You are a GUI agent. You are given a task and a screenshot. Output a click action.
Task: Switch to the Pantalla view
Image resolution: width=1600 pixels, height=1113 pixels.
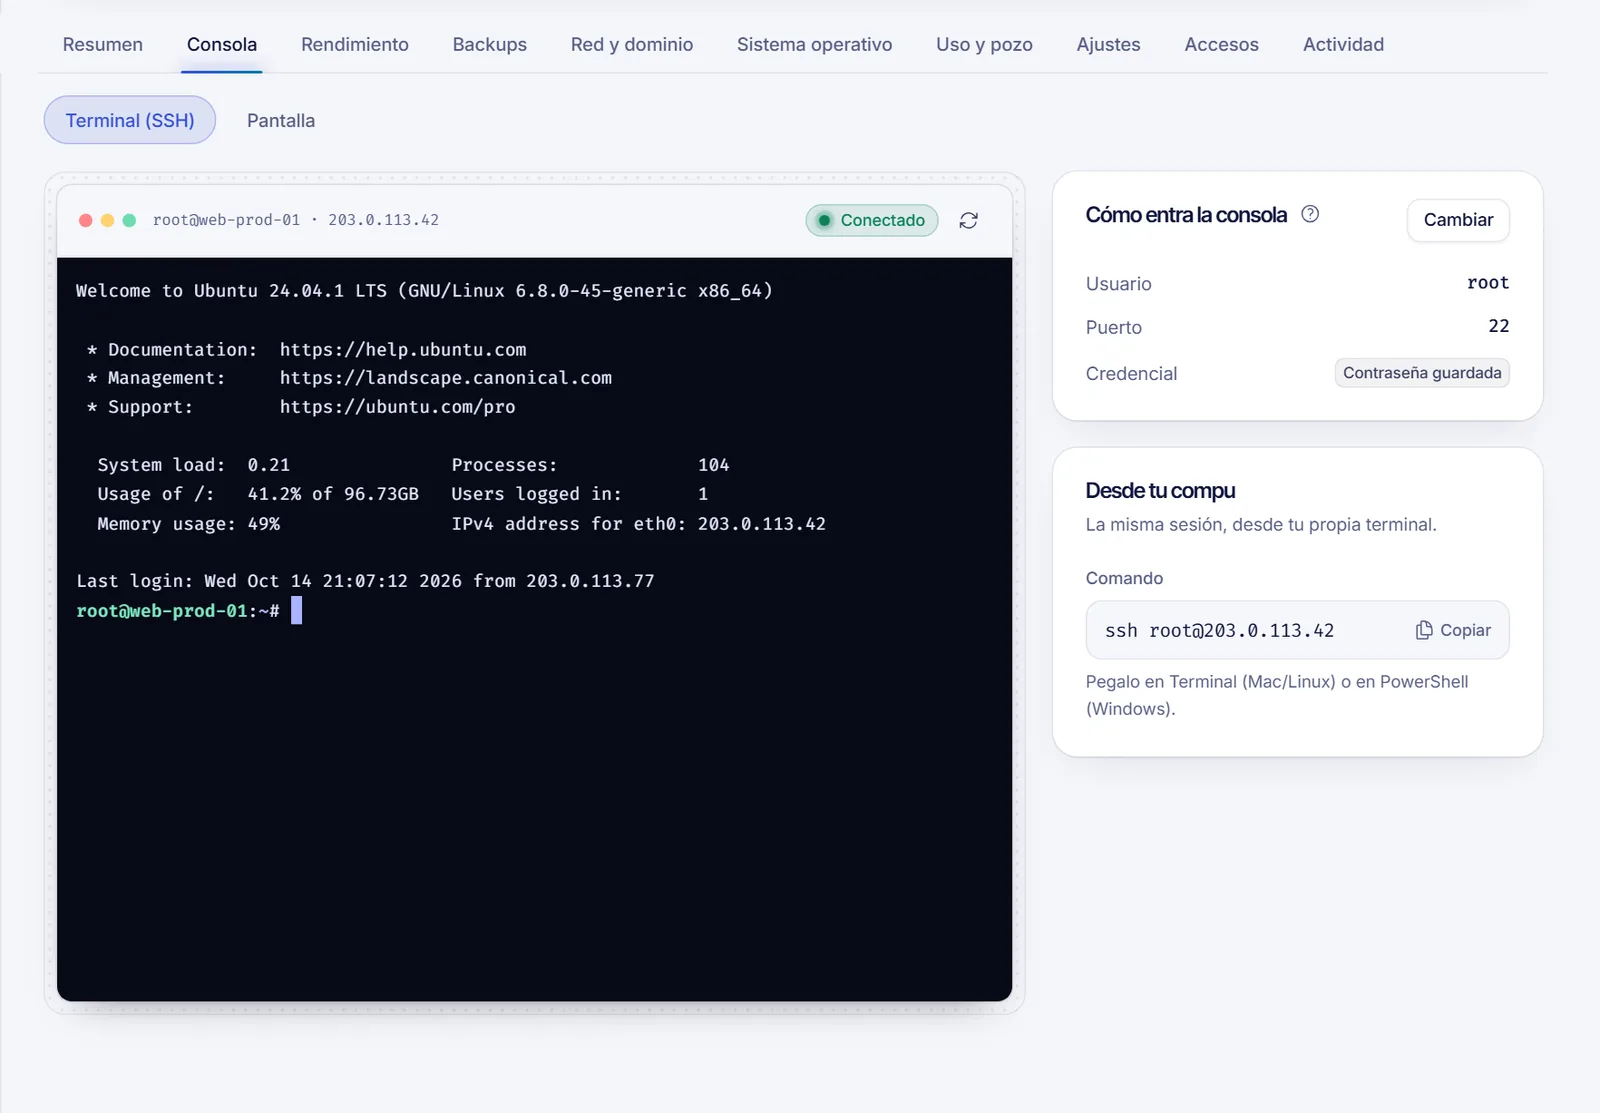tap(281, 120)
